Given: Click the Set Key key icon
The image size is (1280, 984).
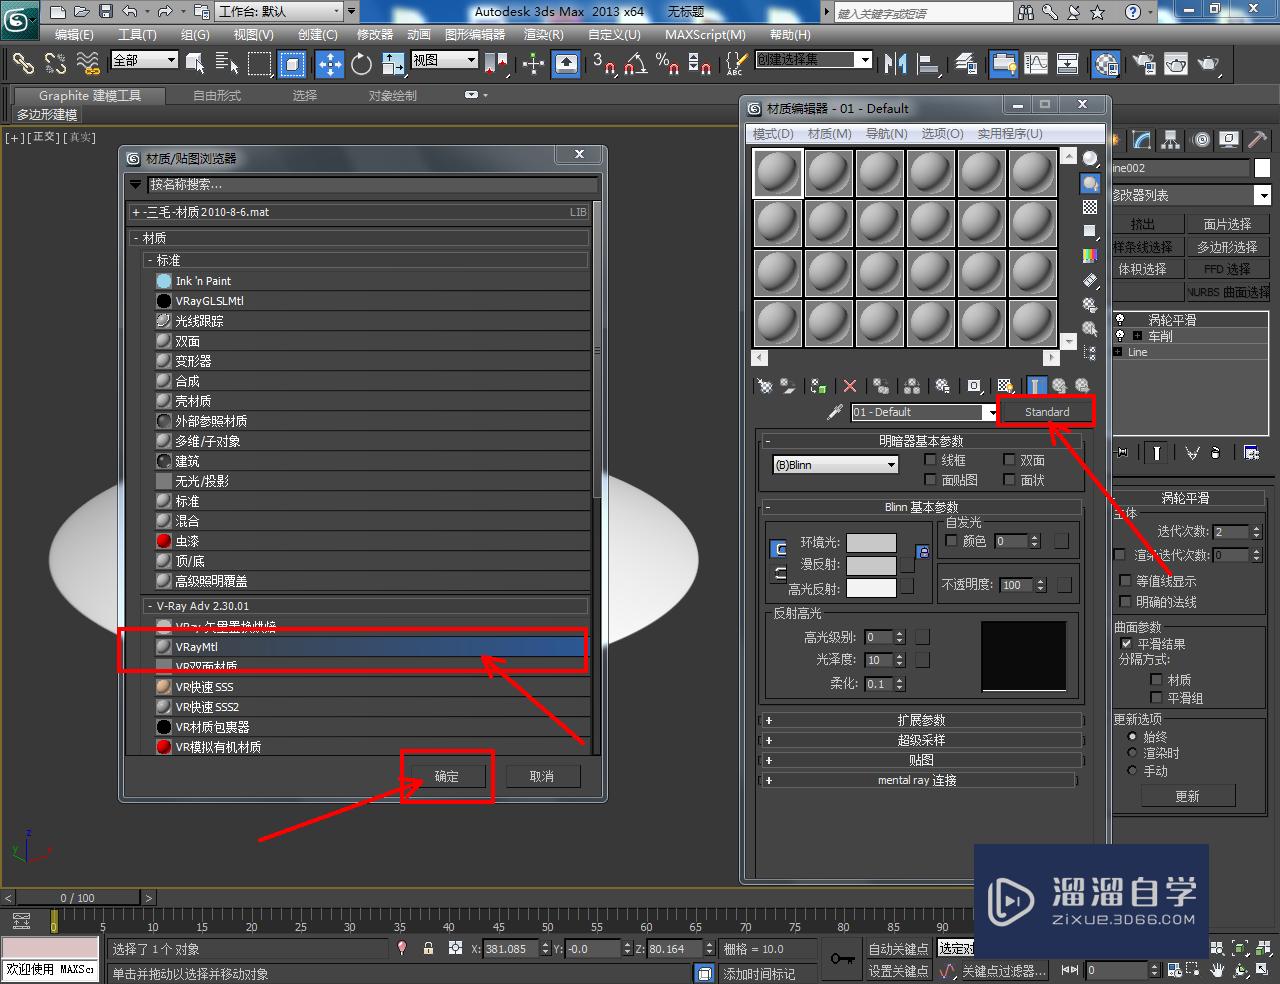Looking at the screenshot, I should [842, 959].
